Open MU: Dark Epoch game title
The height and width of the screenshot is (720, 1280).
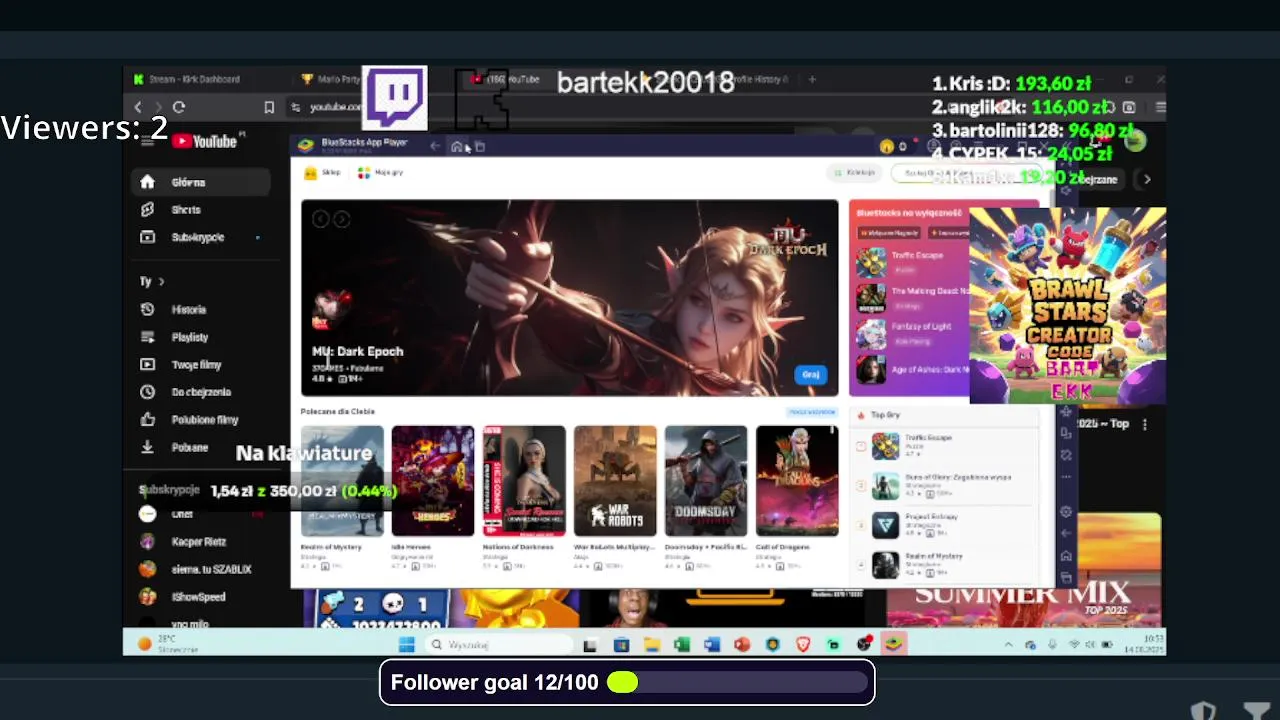(x=358, y=352)
